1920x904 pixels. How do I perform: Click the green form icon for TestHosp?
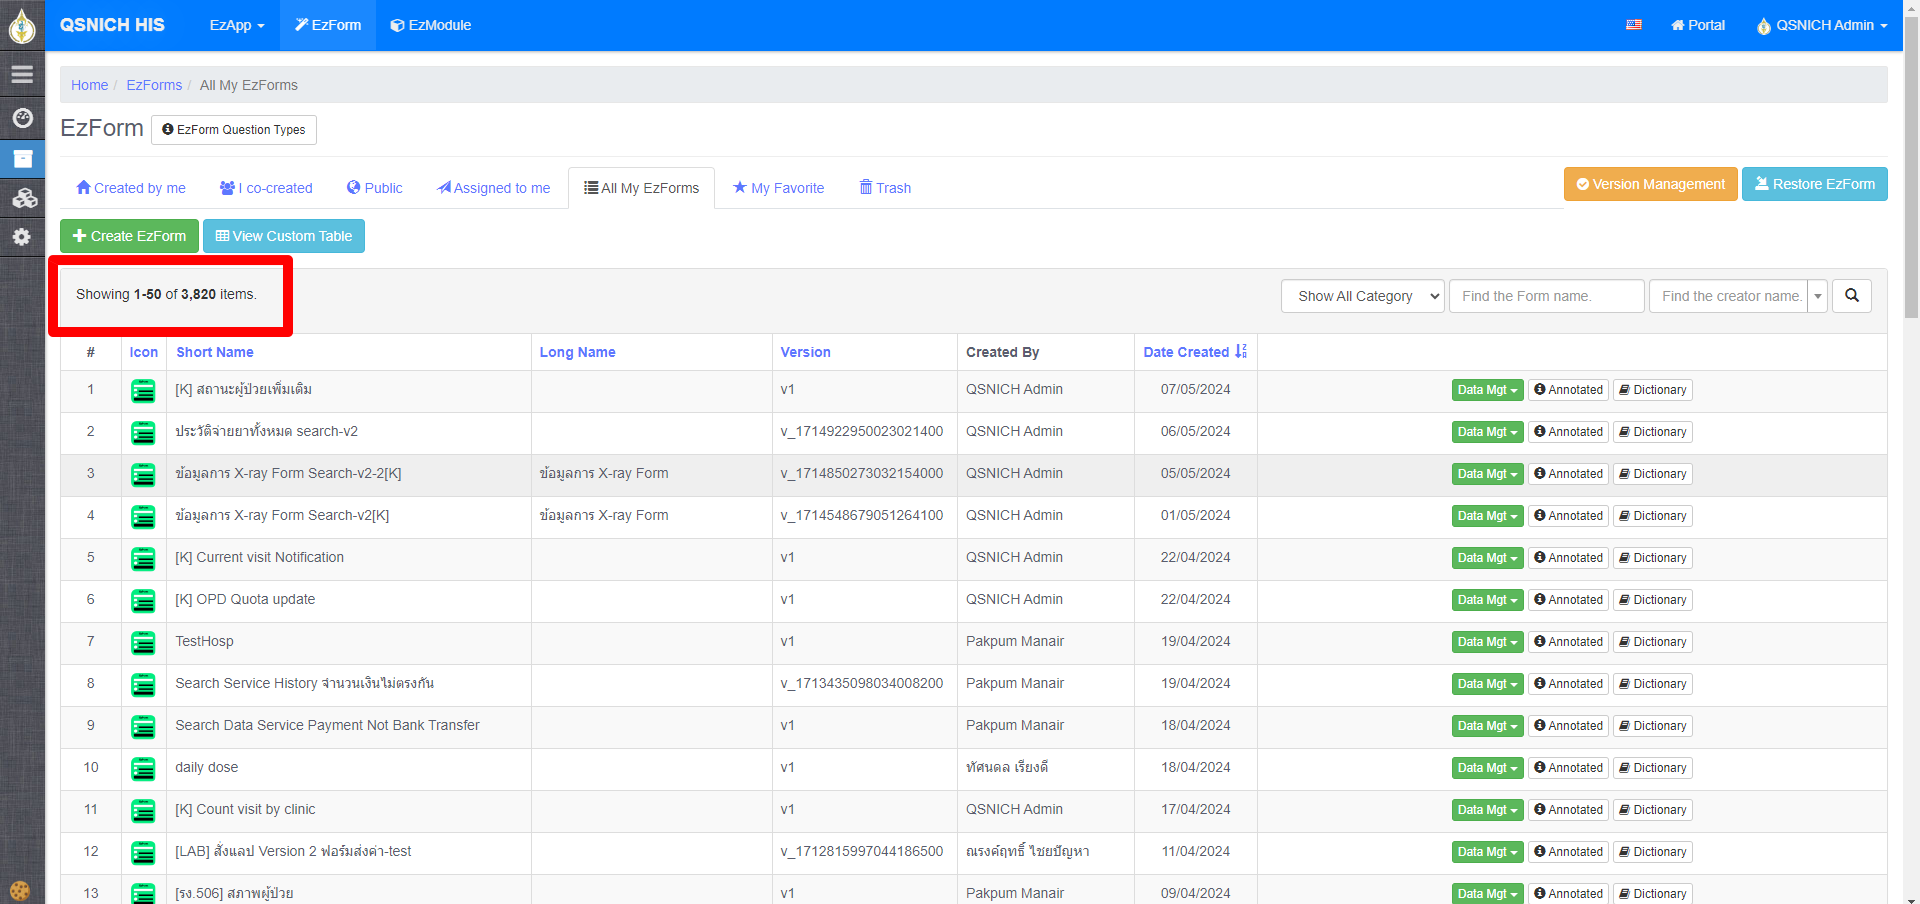tap(143, 643)
